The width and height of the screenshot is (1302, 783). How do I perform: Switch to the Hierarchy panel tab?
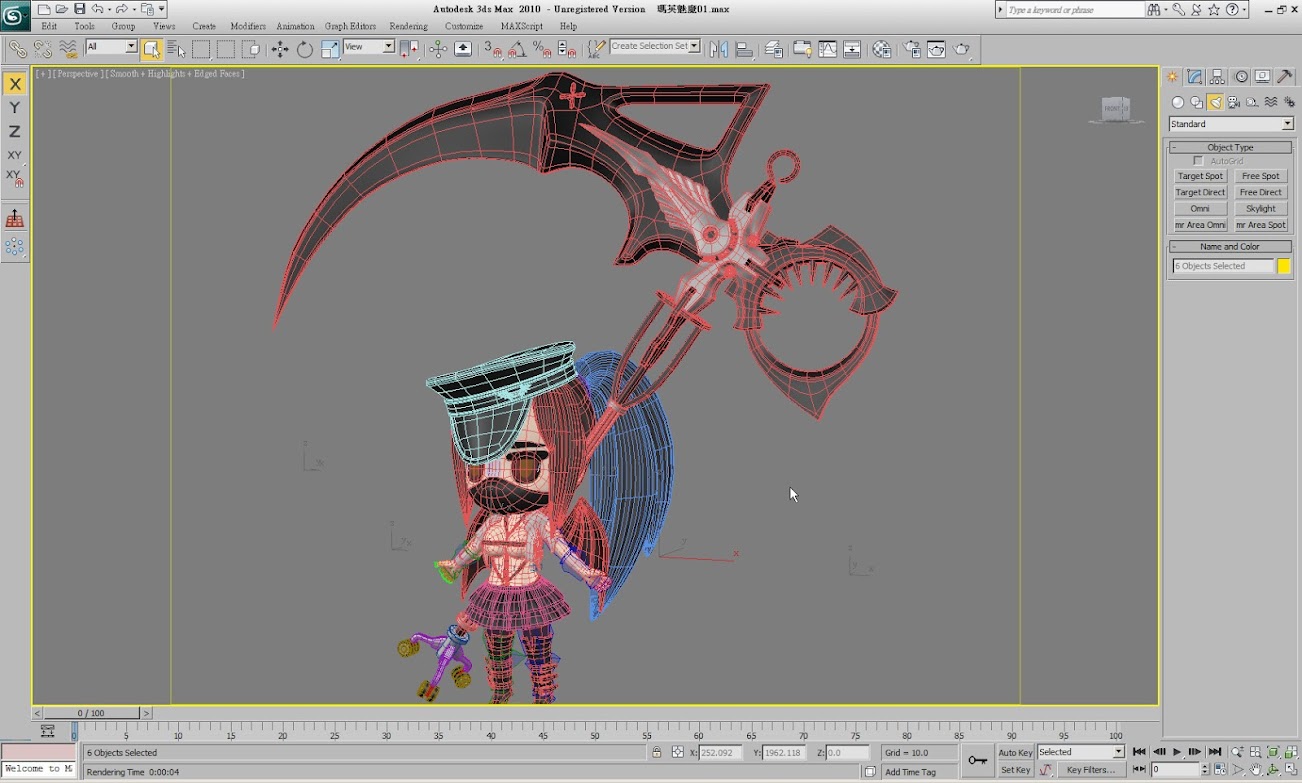pyautogui.click(x=1218, y=76)
